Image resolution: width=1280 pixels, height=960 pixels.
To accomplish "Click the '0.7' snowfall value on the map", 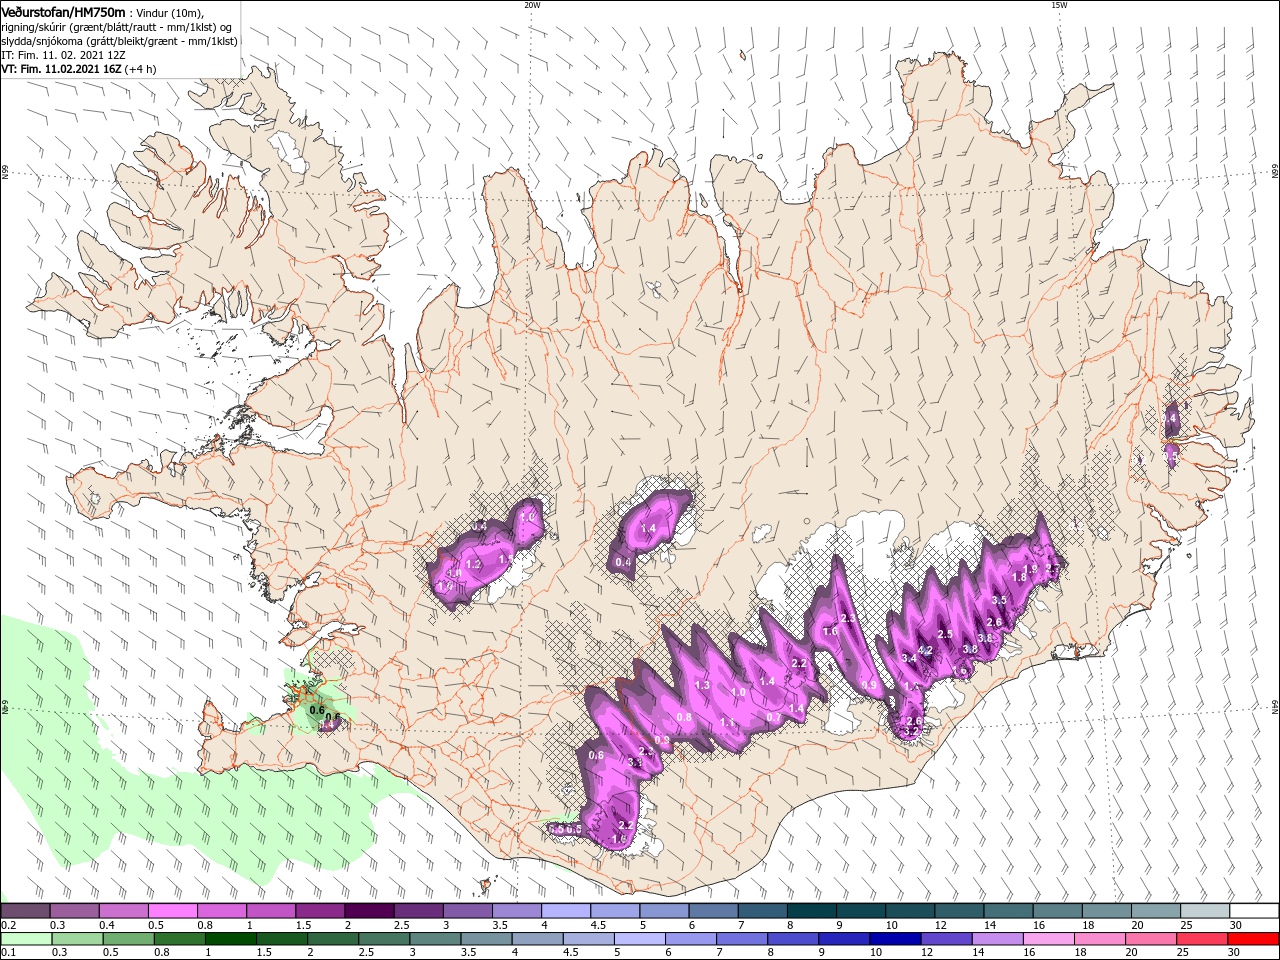I will 773,717.
